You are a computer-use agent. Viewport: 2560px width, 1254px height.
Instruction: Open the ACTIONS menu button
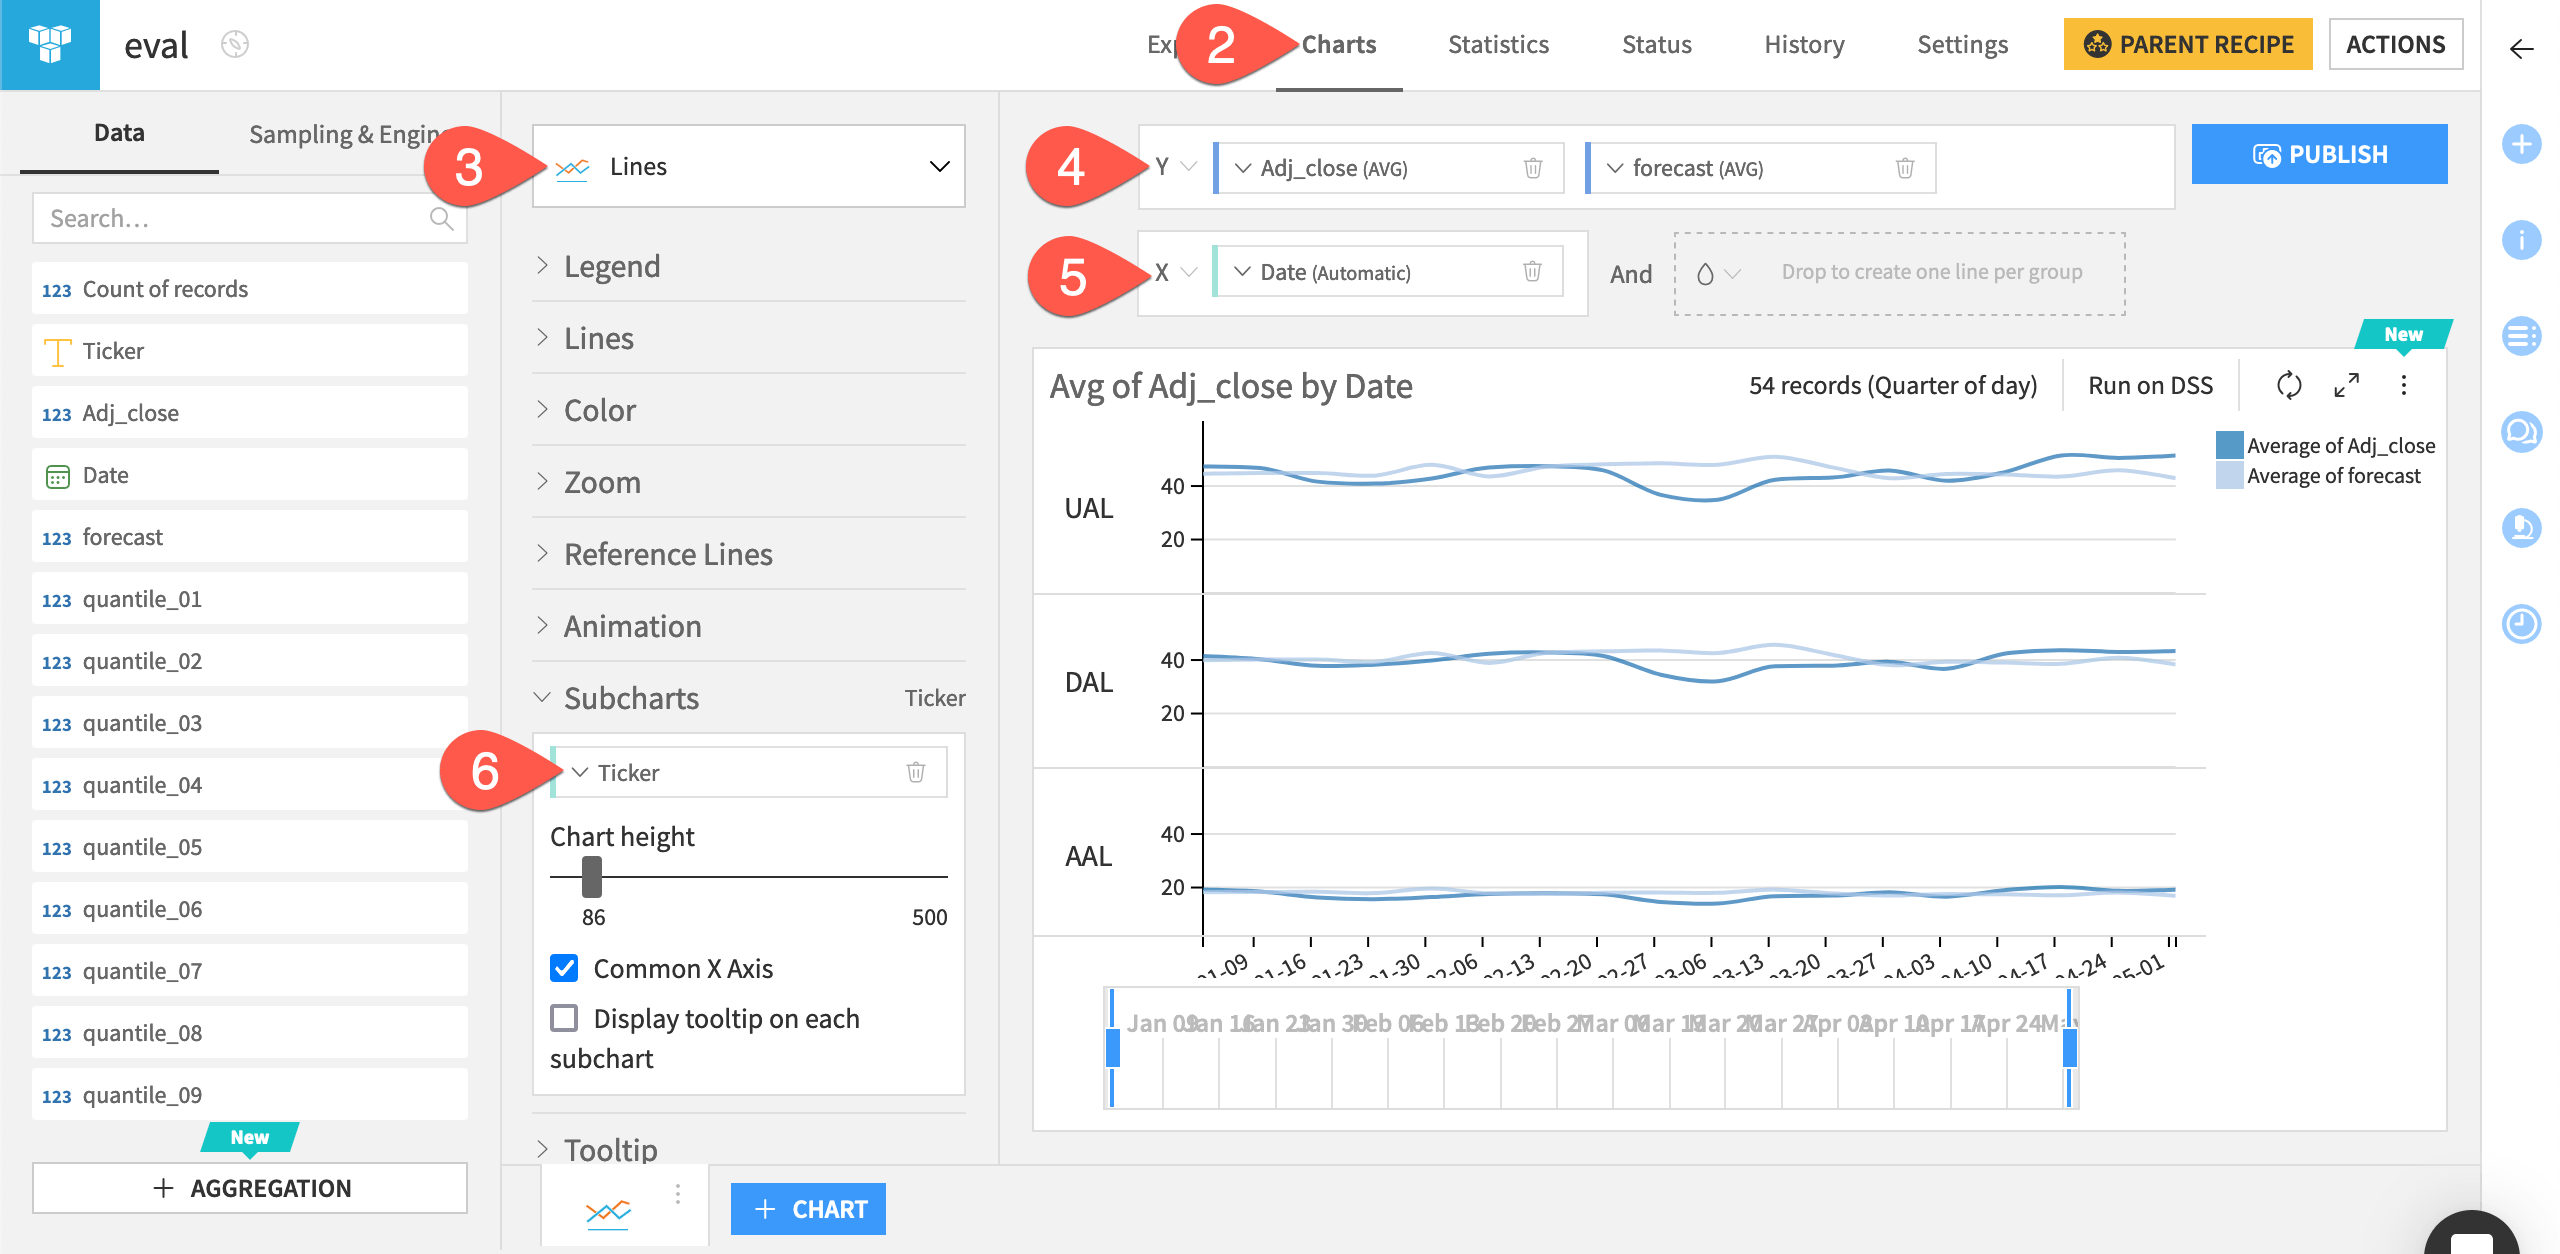coord(2396,44)
